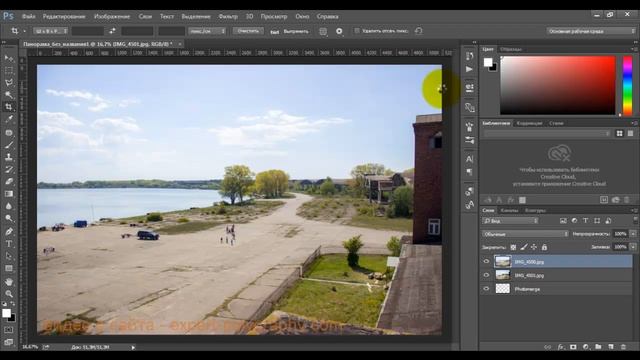Select the Dodge tool
Screen dimensions: 640x360
click(x=9, y=218)
